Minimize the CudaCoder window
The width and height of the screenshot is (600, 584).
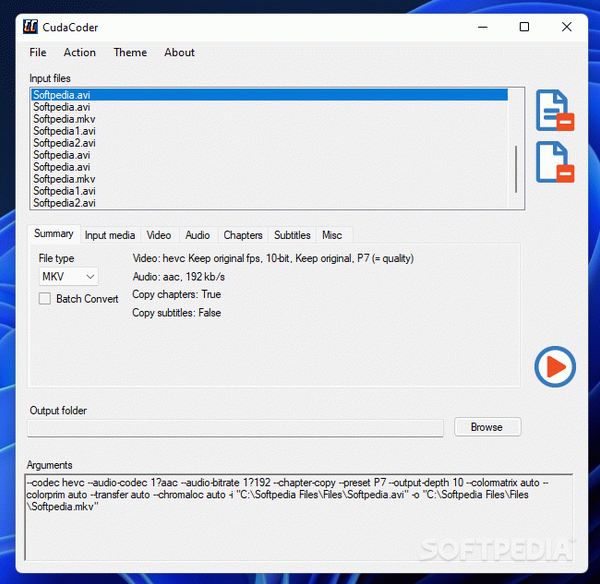coord(483,27)
